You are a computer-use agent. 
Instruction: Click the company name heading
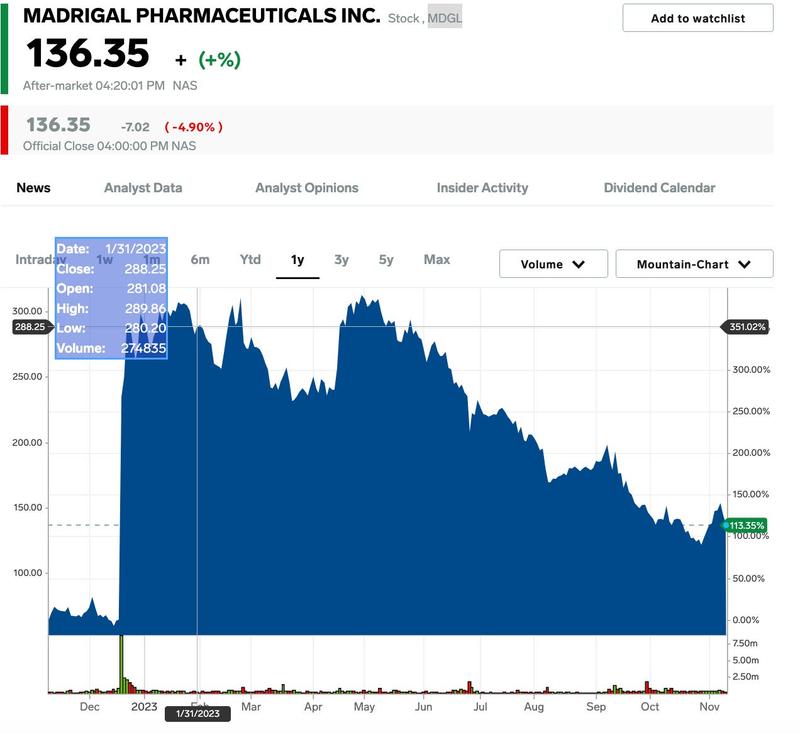click(202, 16)
